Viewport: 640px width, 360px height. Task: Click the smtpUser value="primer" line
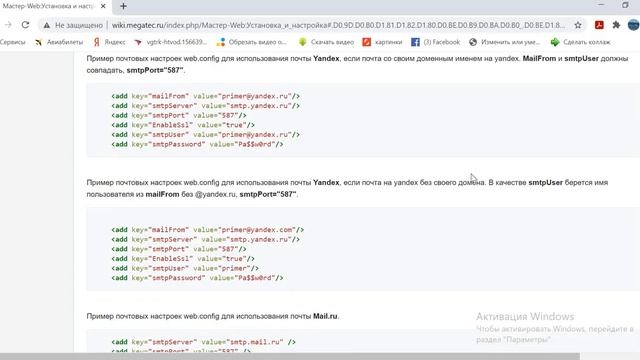pos(185,268)
